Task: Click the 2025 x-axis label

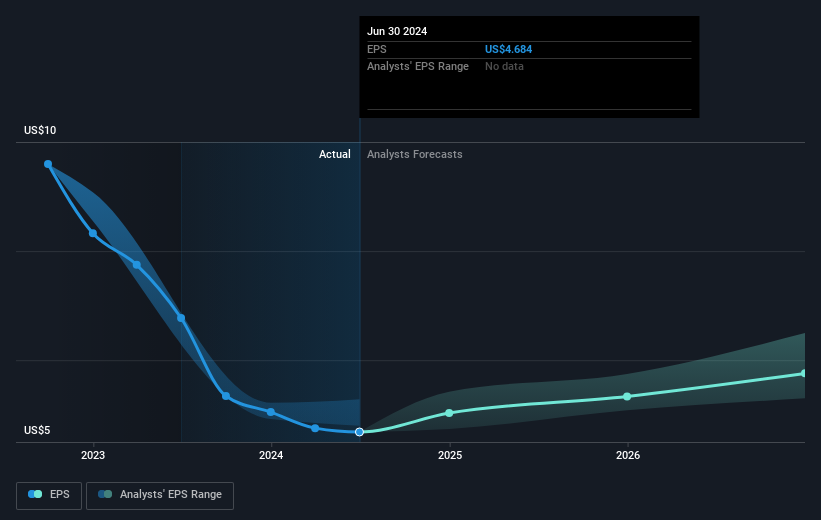Action: (450, 455)
